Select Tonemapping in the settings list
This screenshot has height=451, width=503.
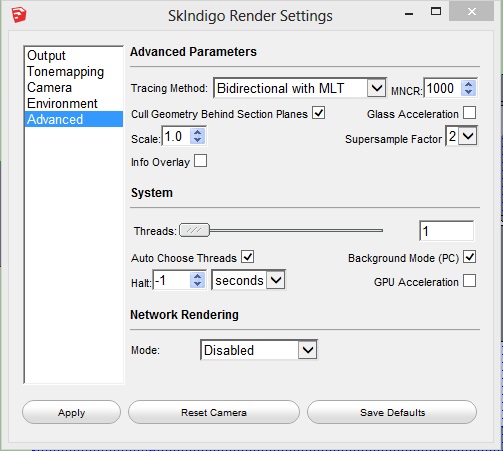[74, 71]
